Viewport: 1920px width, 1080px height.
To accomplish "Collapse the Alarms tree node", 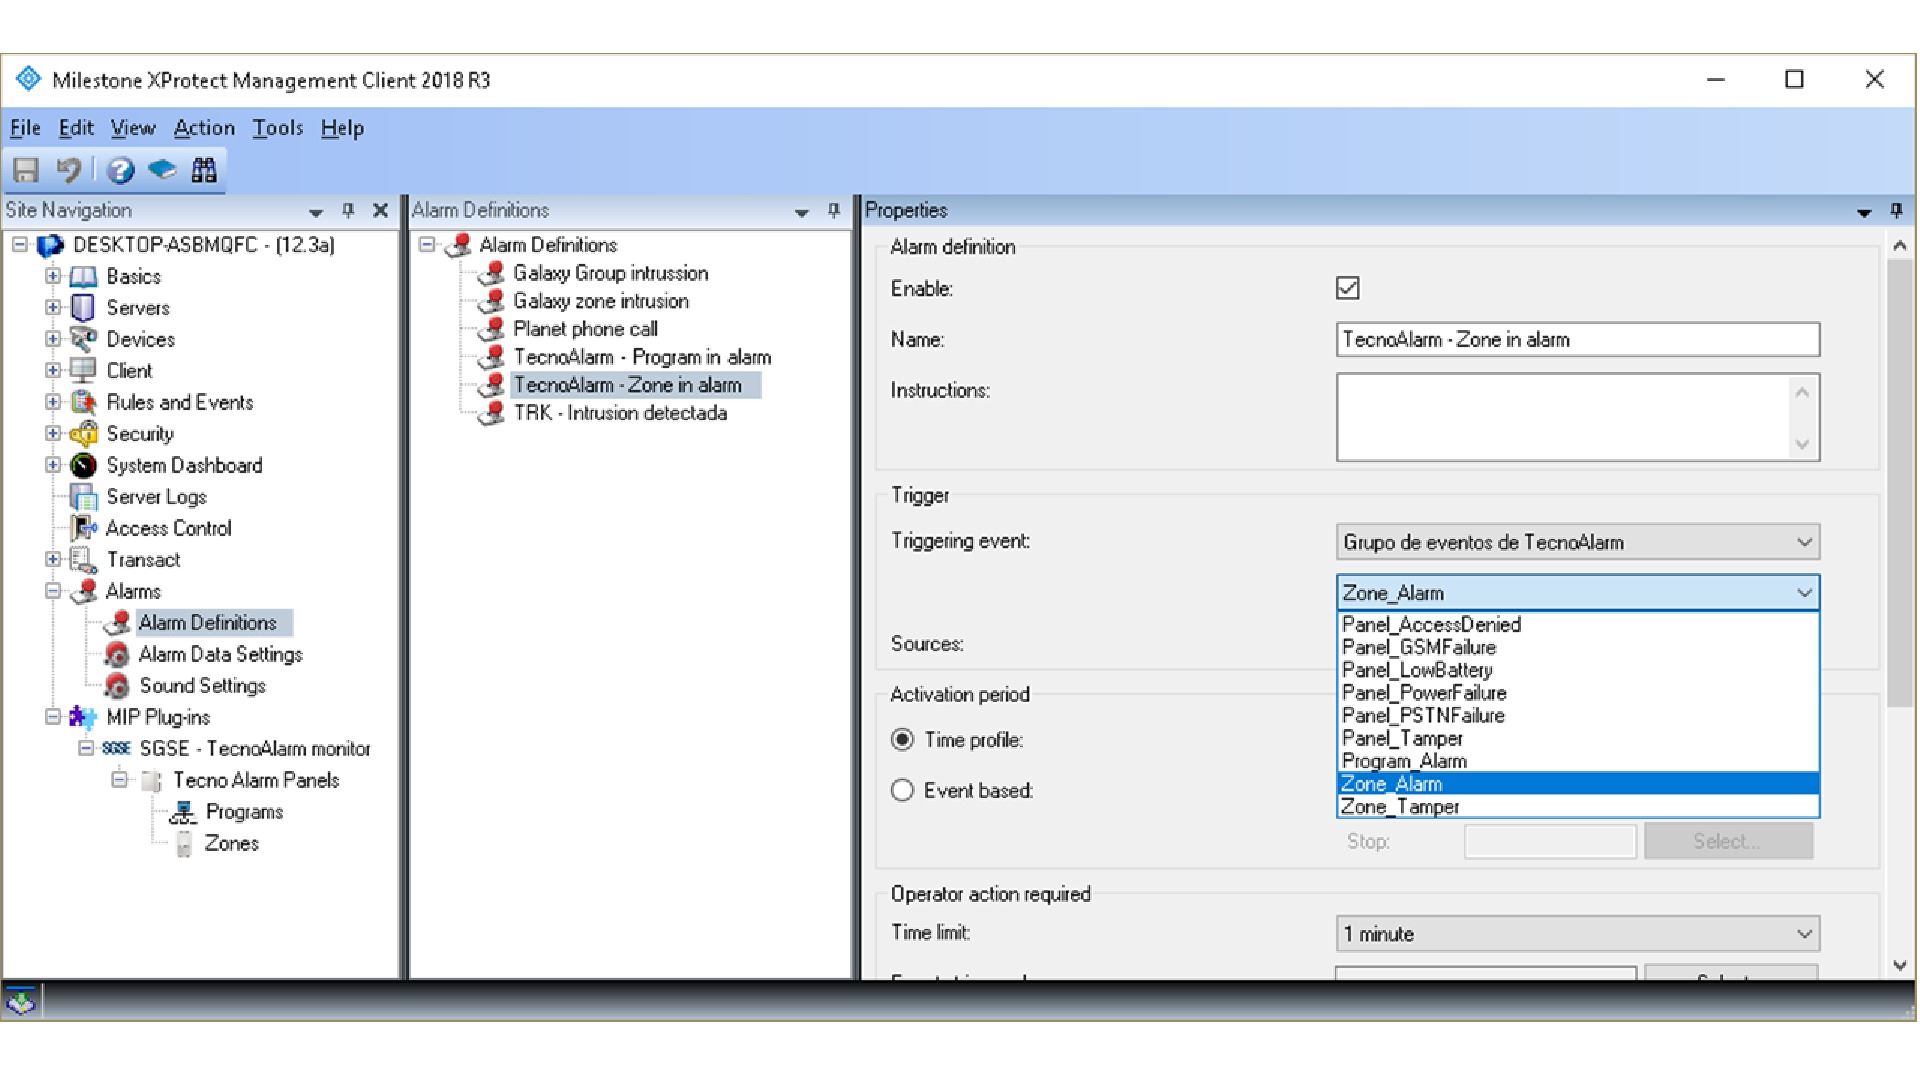I will [x=53, y=591].
